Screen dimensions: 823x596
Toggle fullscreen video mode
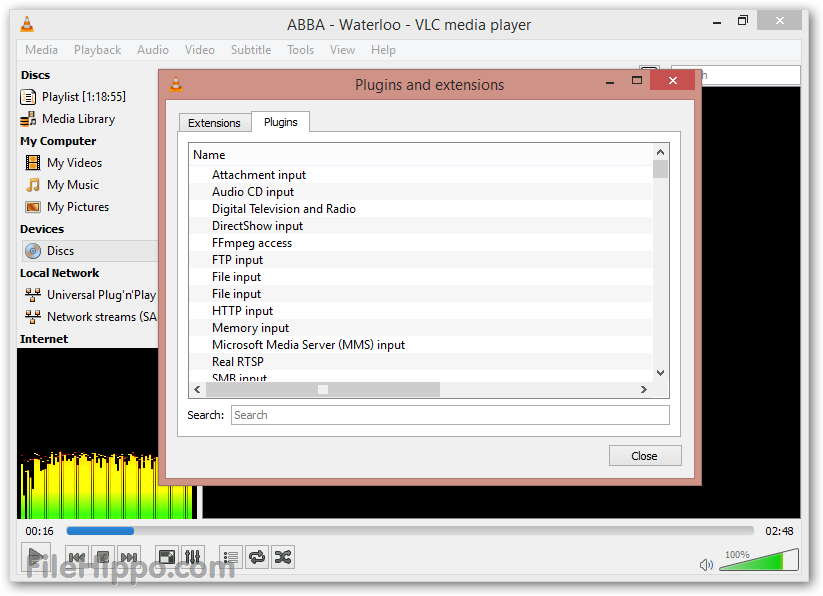point(166,556)
